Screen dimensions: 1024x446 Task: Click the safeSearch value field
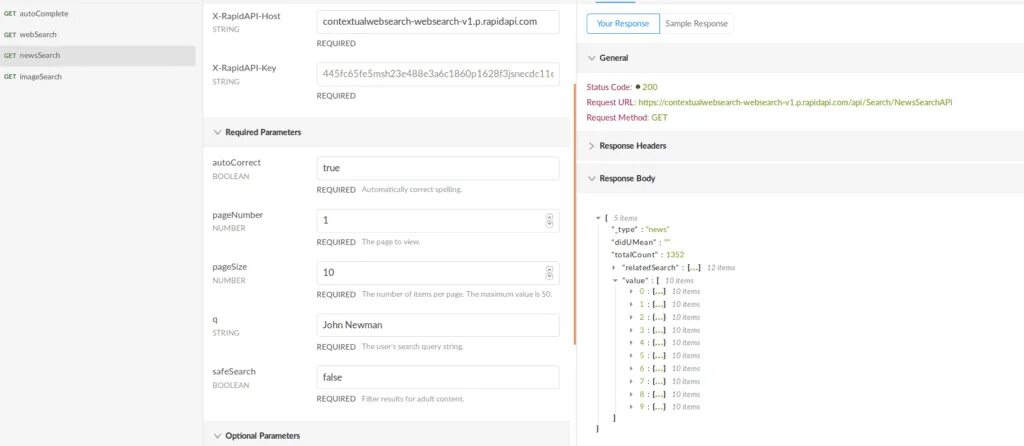(x=437, y=377)
